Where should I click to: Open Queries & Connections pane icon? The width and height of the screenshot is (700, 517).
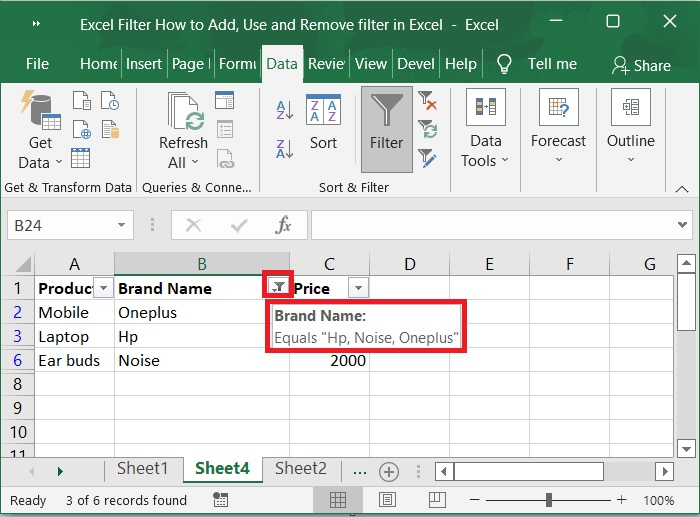pos(225,100)
